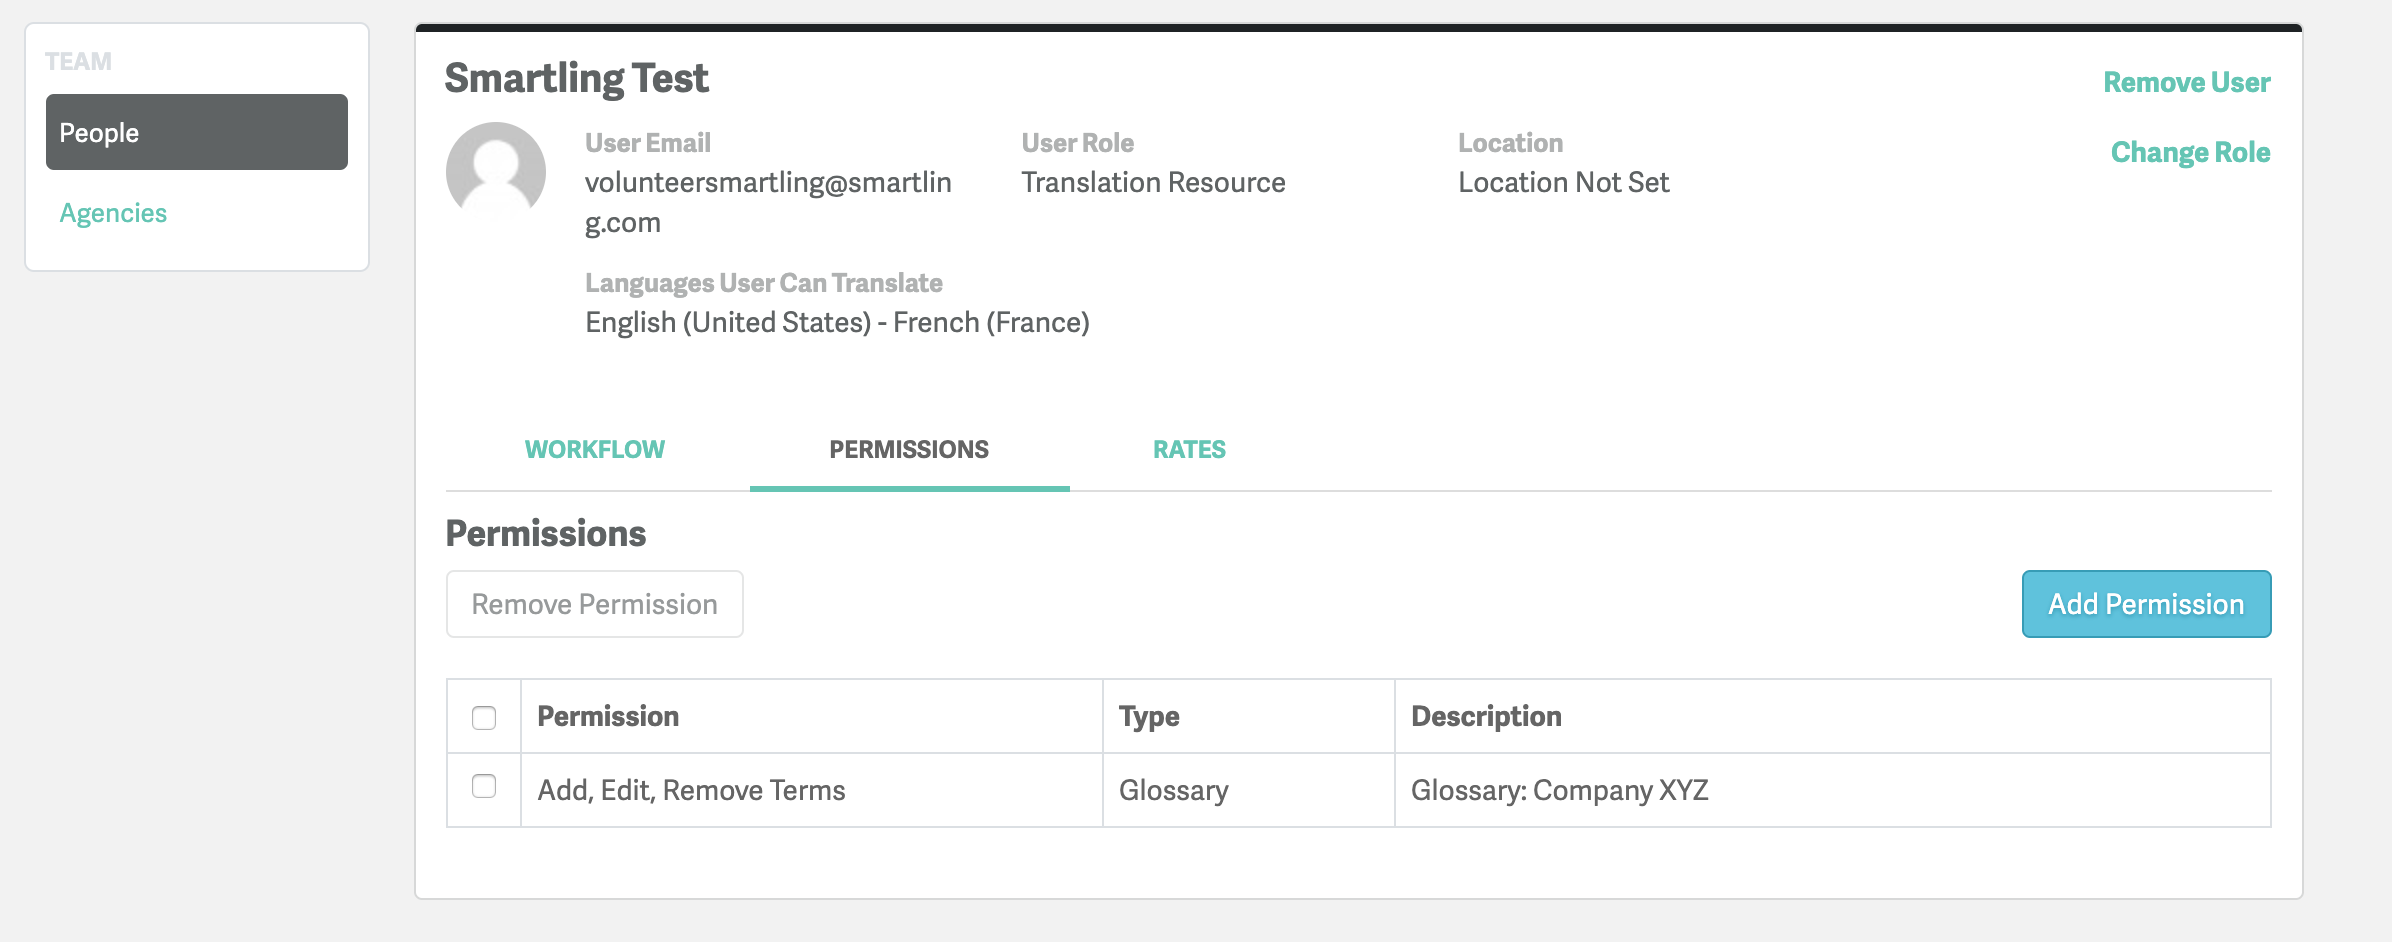The height and width of the screenshot is (942, 2392).
Task: Tick the select-all checkbox in table header
Action: [484, 718]
